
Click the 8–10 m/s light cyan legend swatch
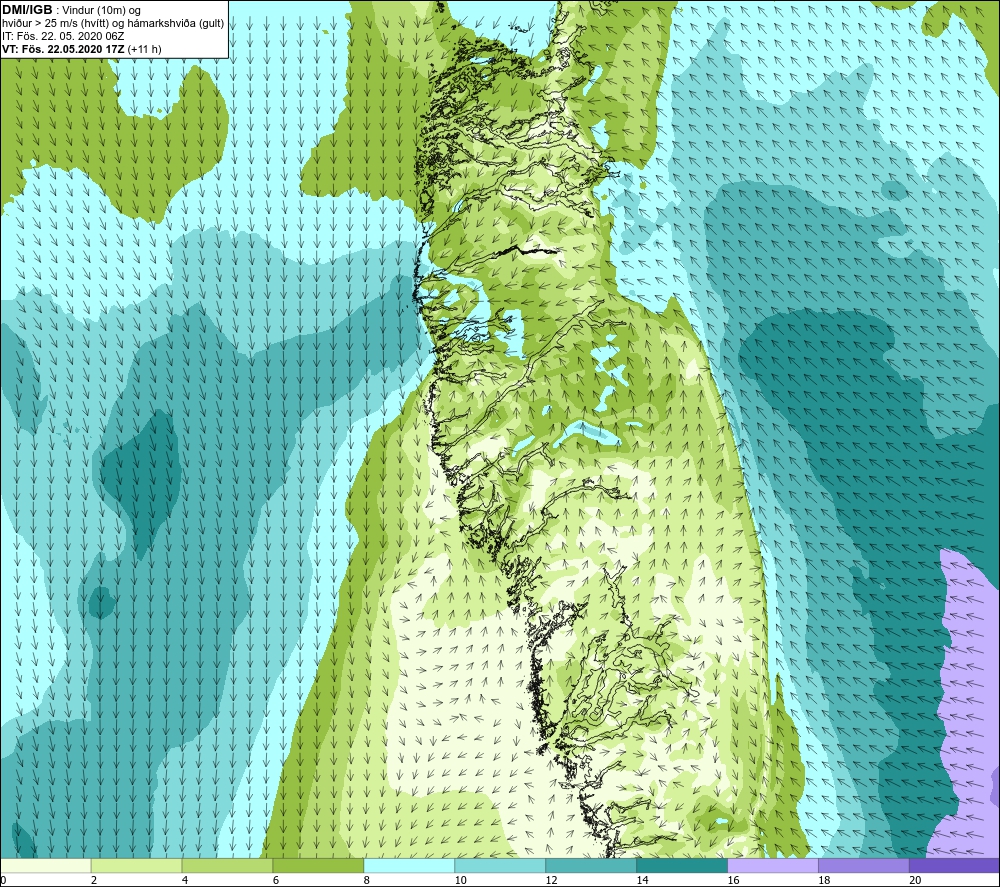click(409, 865)
